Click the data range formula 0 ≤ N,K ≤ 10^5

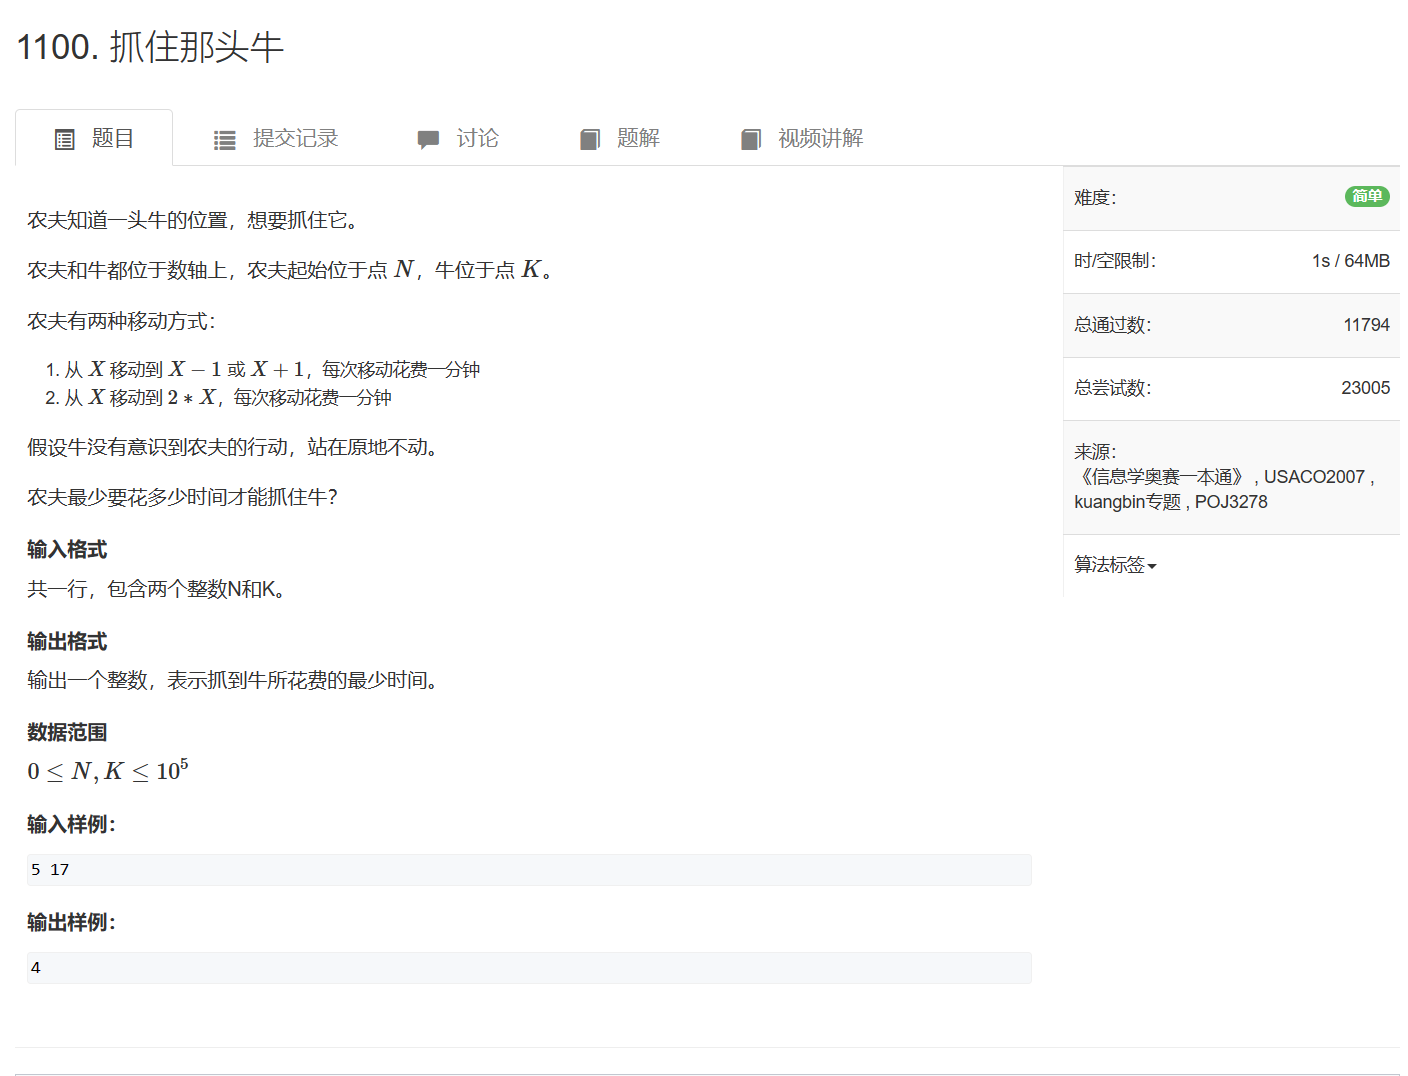[108, 770]
